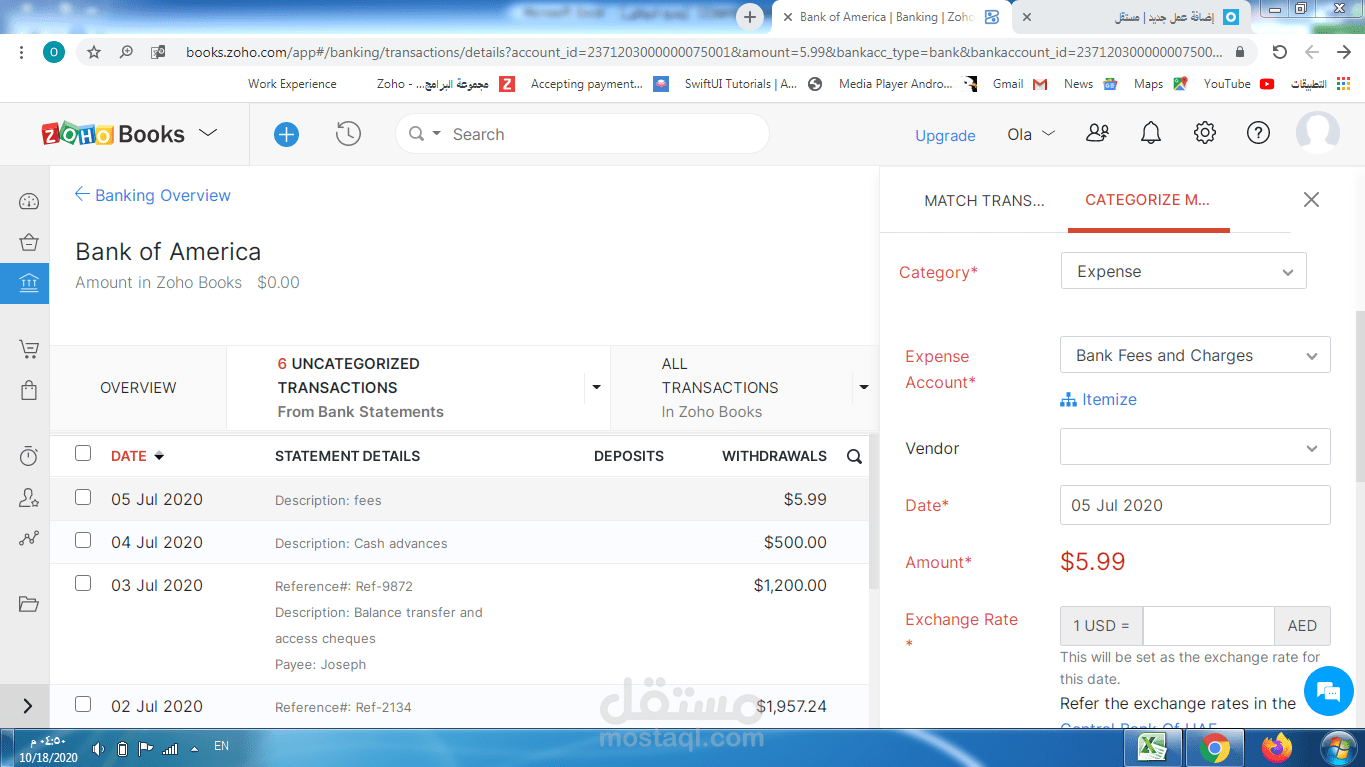Select the Cash advances transaction row

(x=459, y=542)
